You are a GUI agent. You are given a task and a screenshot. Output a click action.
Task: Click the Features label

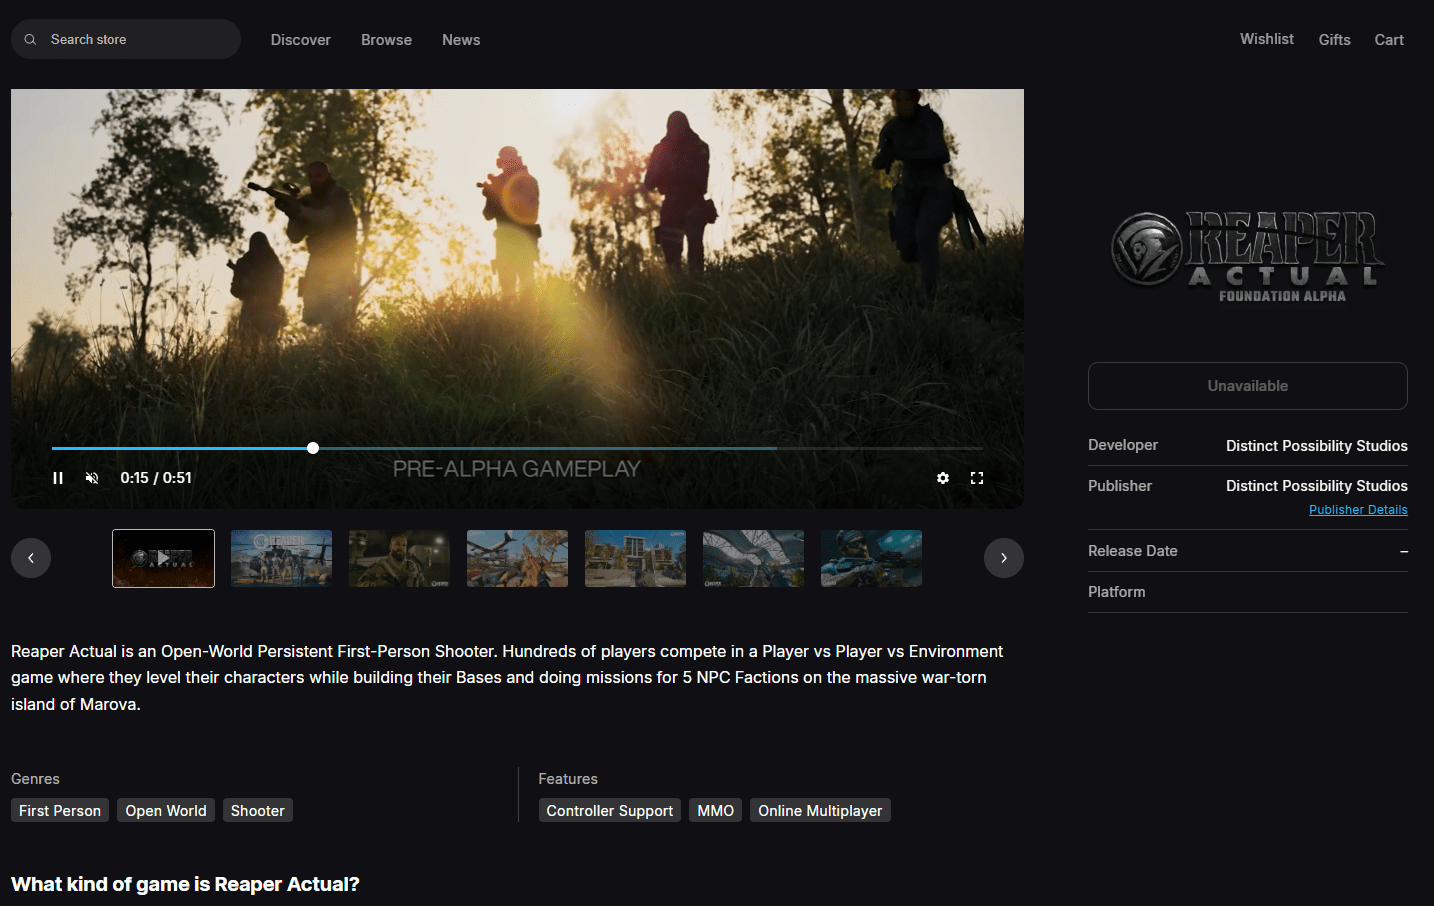tap(568, 779)
